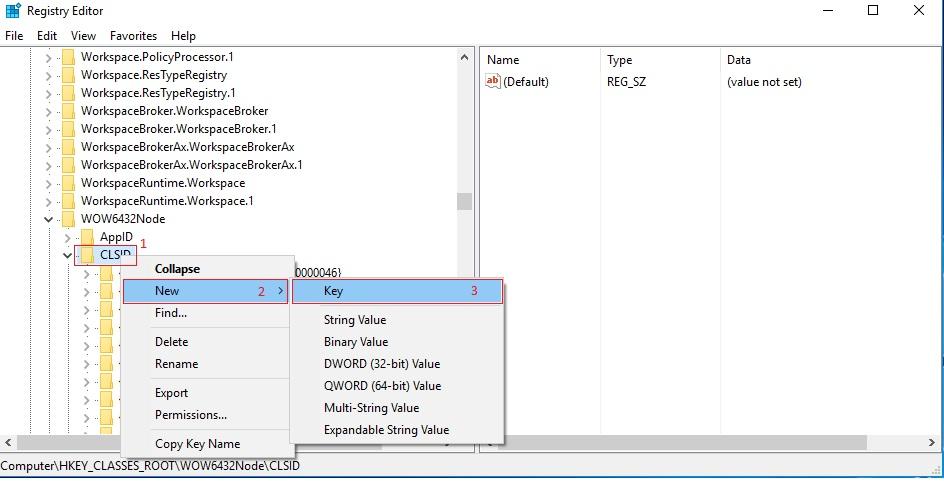The height and width of the screenshot is (481, 944).
Task: Expand WorkspaceBroker.WorkspaceBroker node
Action: tap(48, 111)
